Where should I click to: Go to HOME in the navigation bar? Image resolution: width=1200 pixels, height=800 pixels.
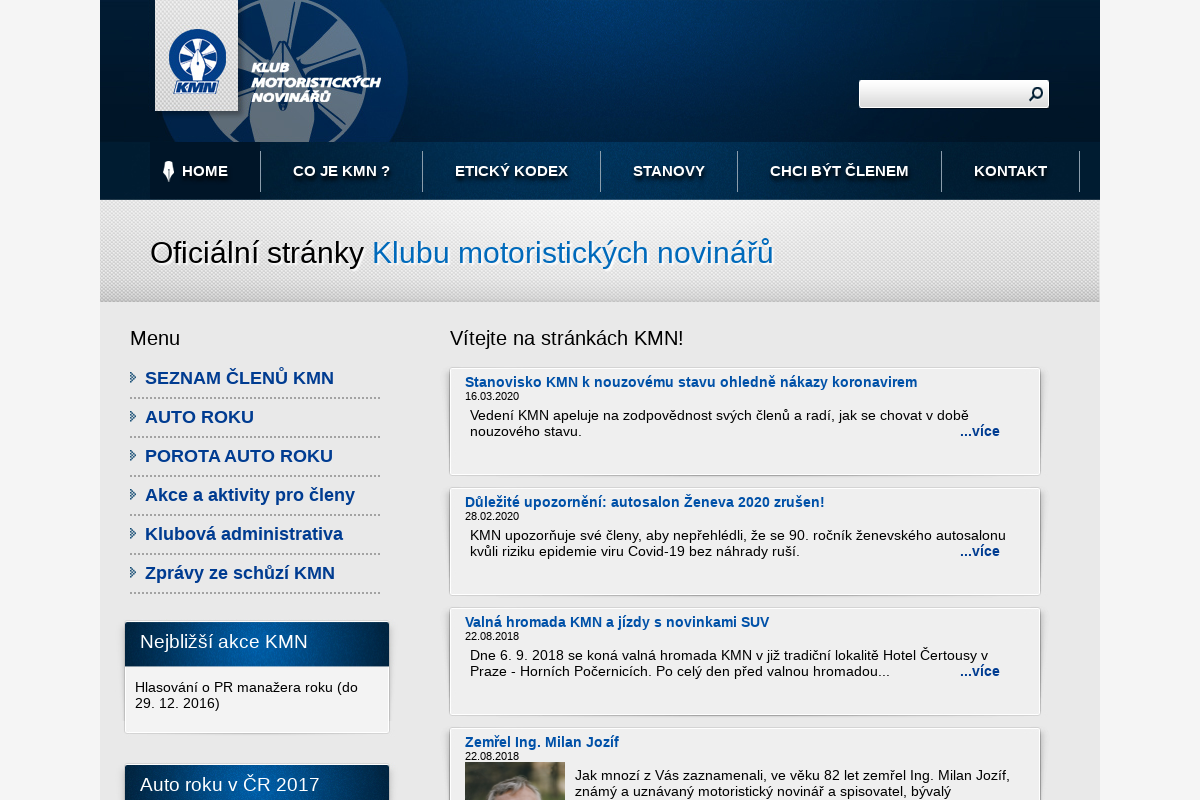[203, 170]
